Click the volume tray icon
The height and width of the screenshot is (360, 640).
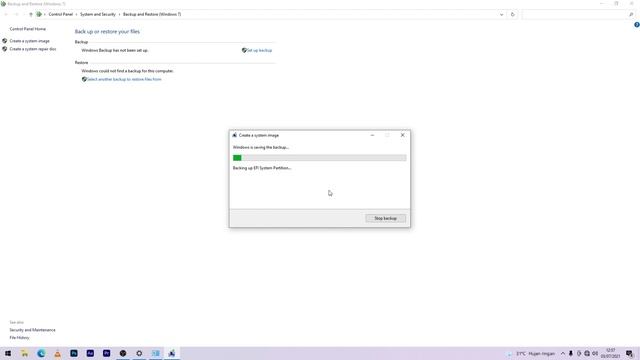tap(595, 353)
